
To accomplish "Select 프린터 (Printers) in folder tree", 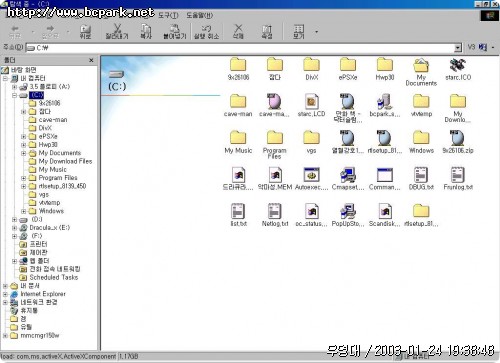I will point(38,244).
